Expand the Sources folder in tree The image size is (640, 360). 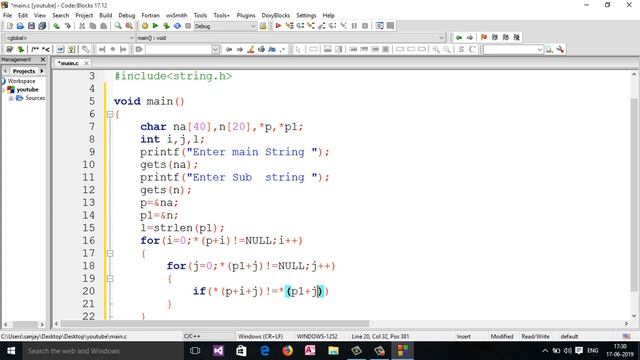click(11, 98)
